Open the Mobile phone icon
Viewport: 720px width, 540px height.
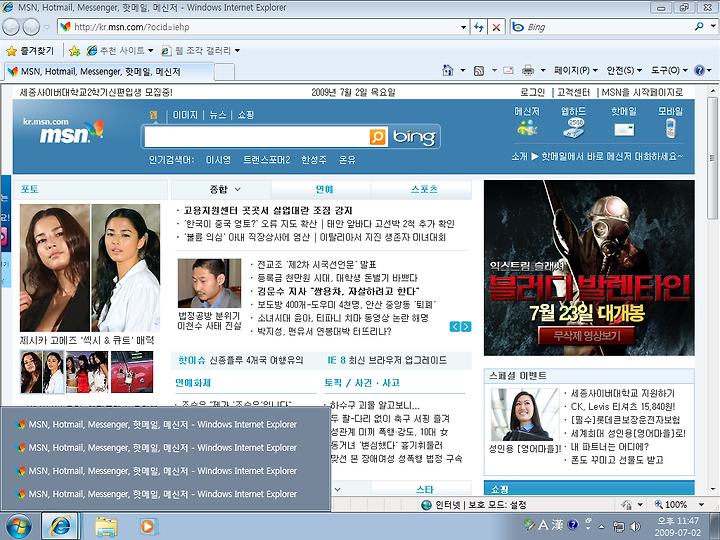(x=671, y=128)
